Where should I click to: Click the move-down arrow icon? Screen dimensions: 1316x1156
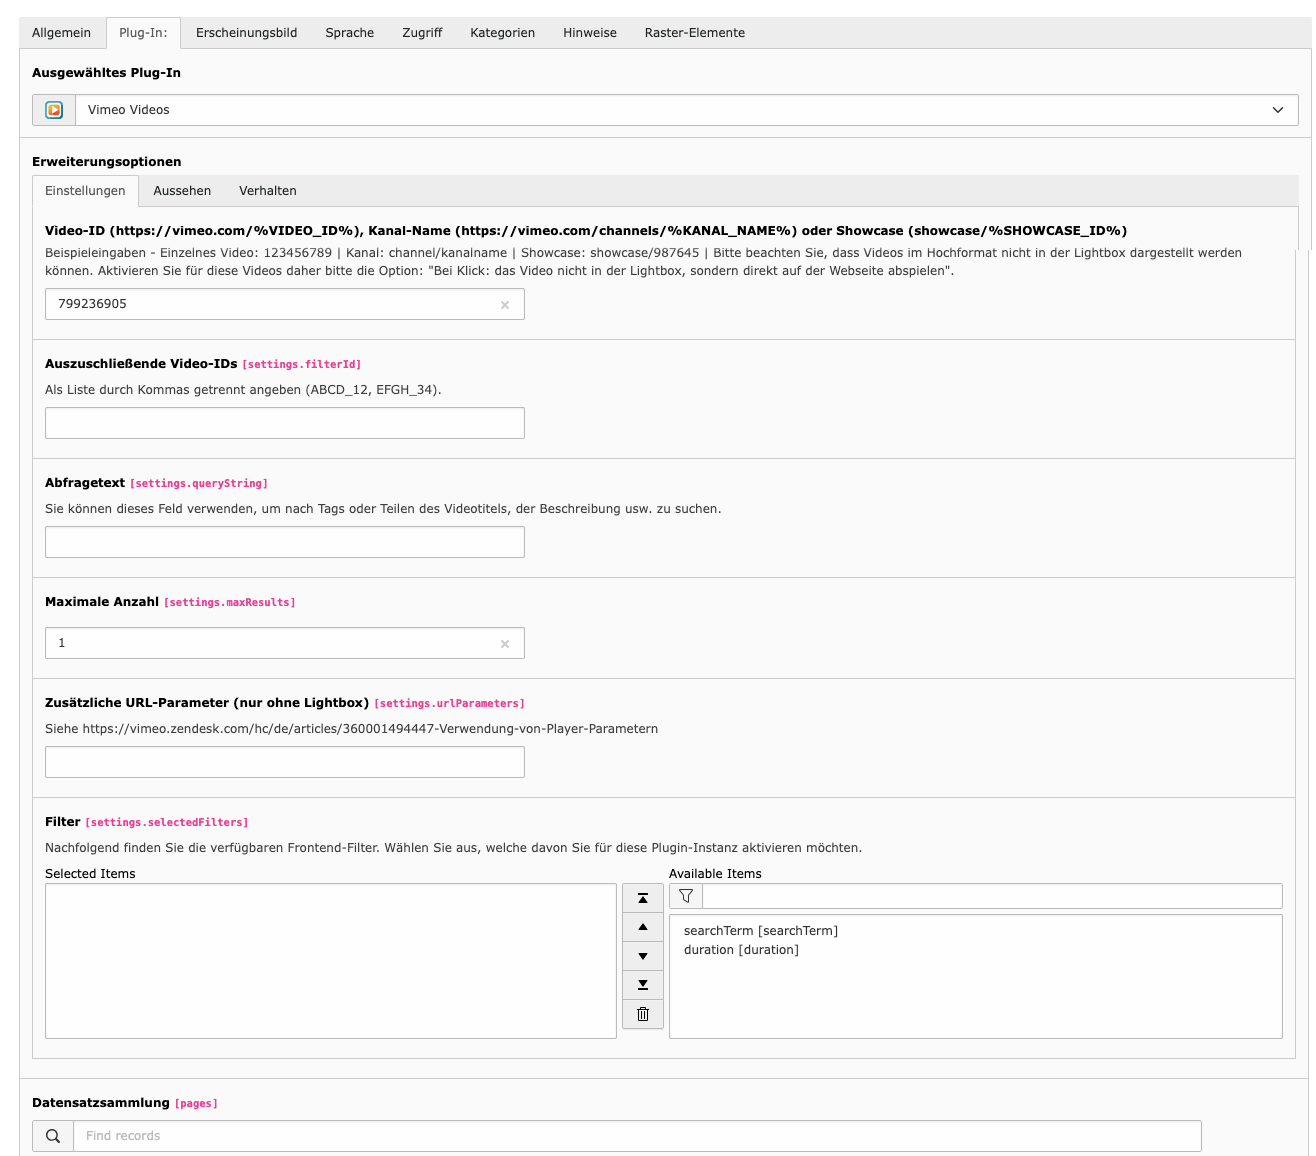[x=643, y=956]
